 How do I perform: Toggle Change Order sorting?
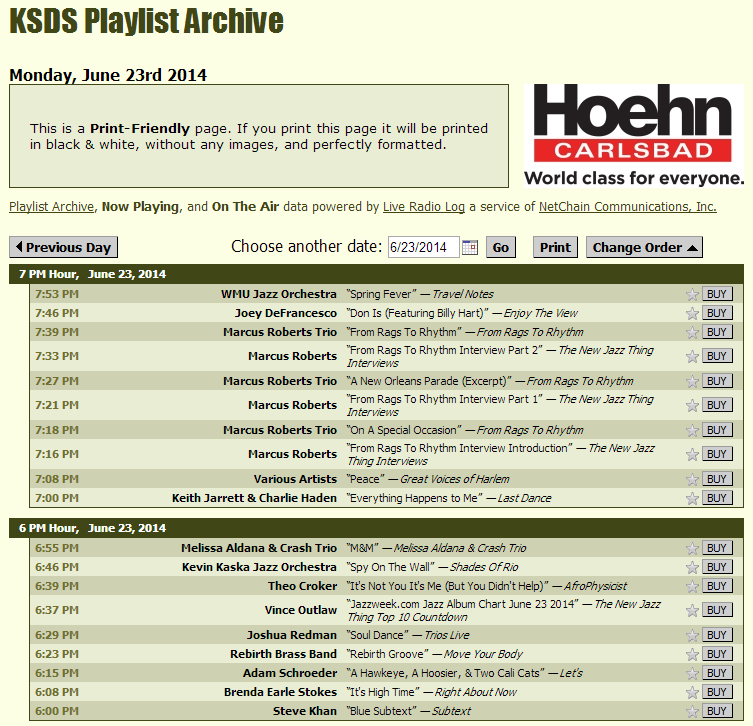pyautogui.click(x=644, y=247)
